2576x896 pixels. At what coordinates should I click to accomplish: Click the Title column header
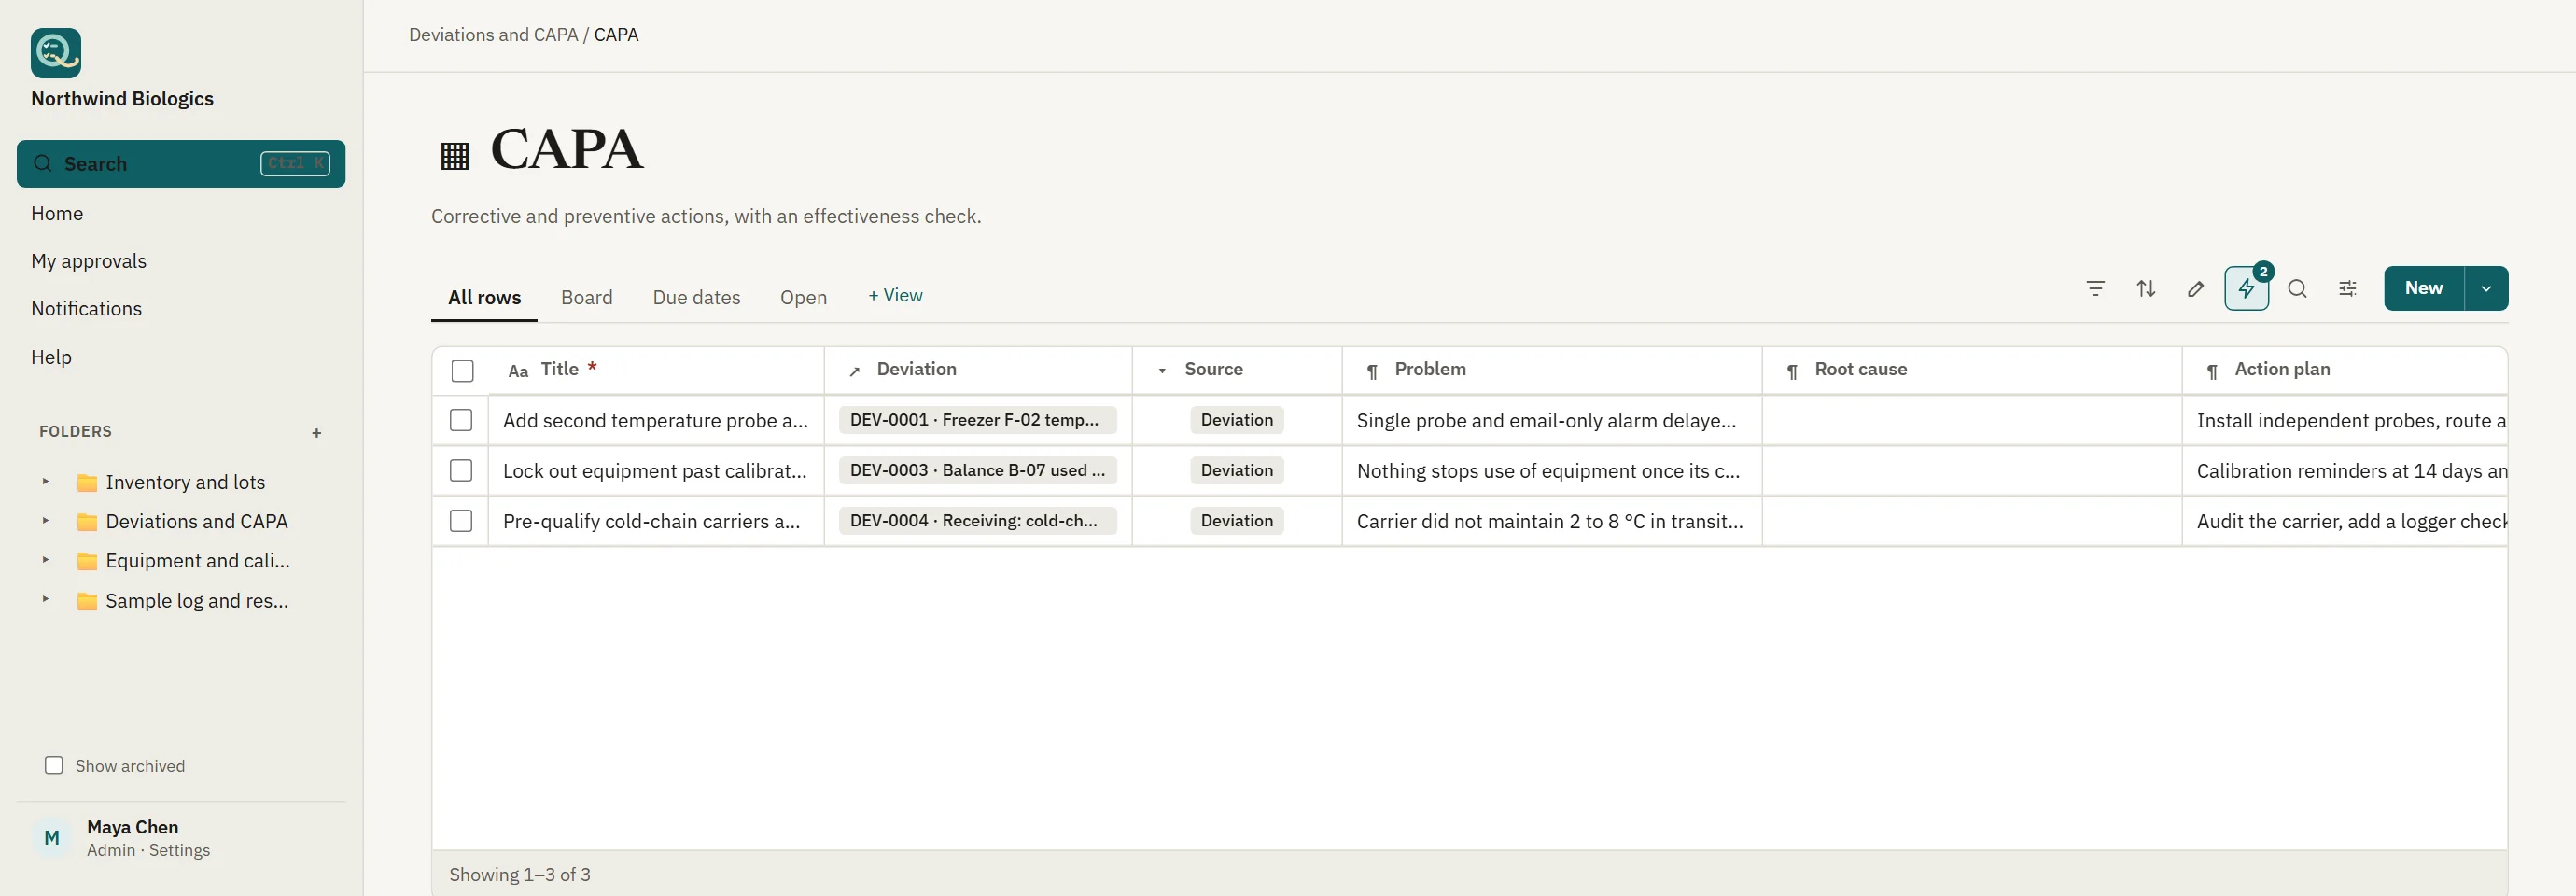click(656, 370)
